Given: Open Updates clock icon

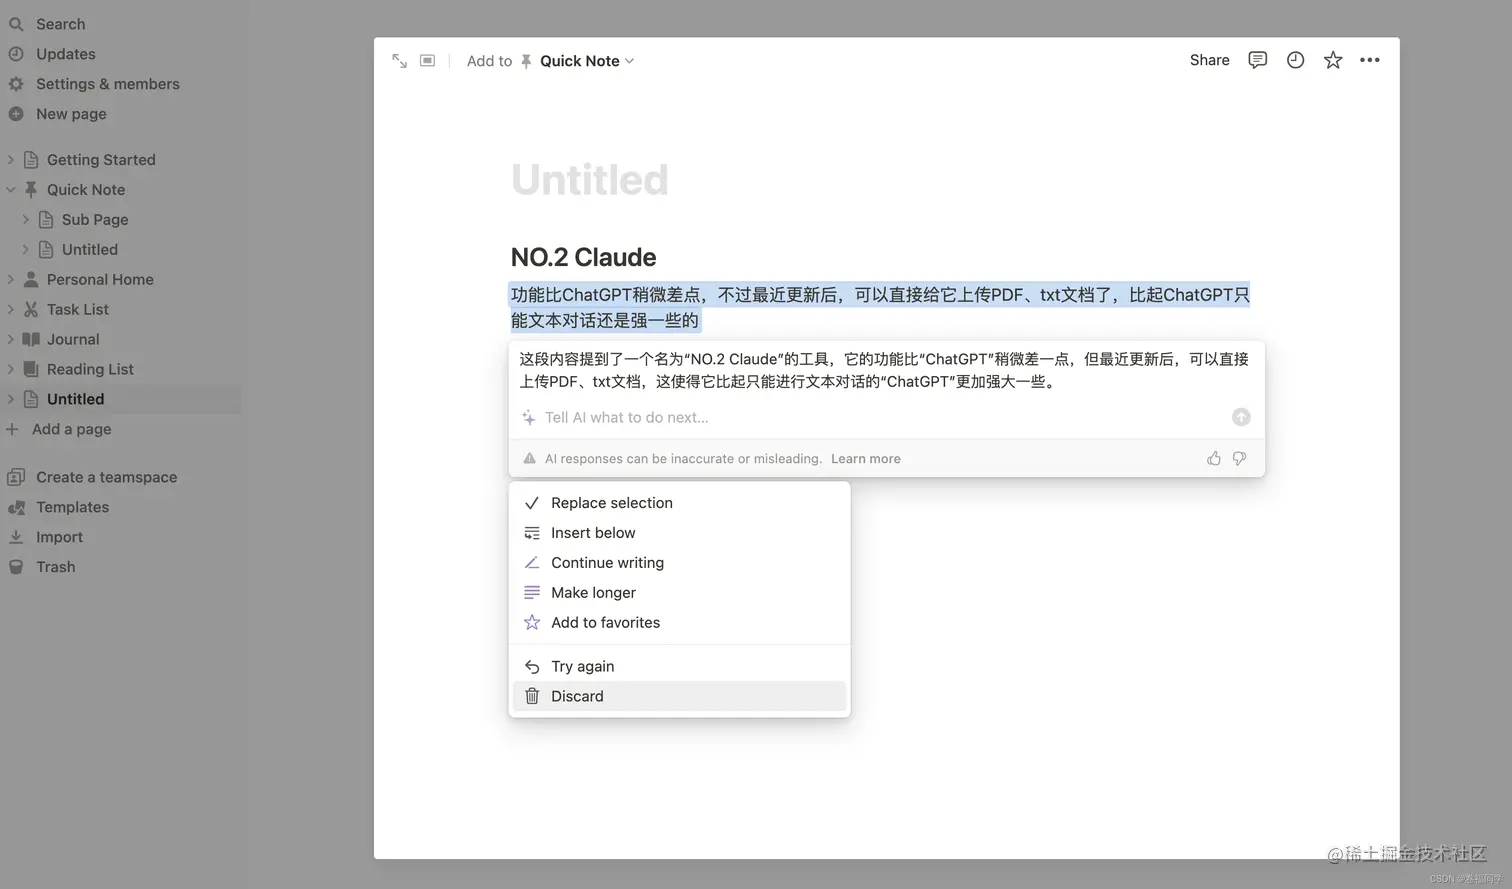Looking at the screenshot, I should click(16, 54).
